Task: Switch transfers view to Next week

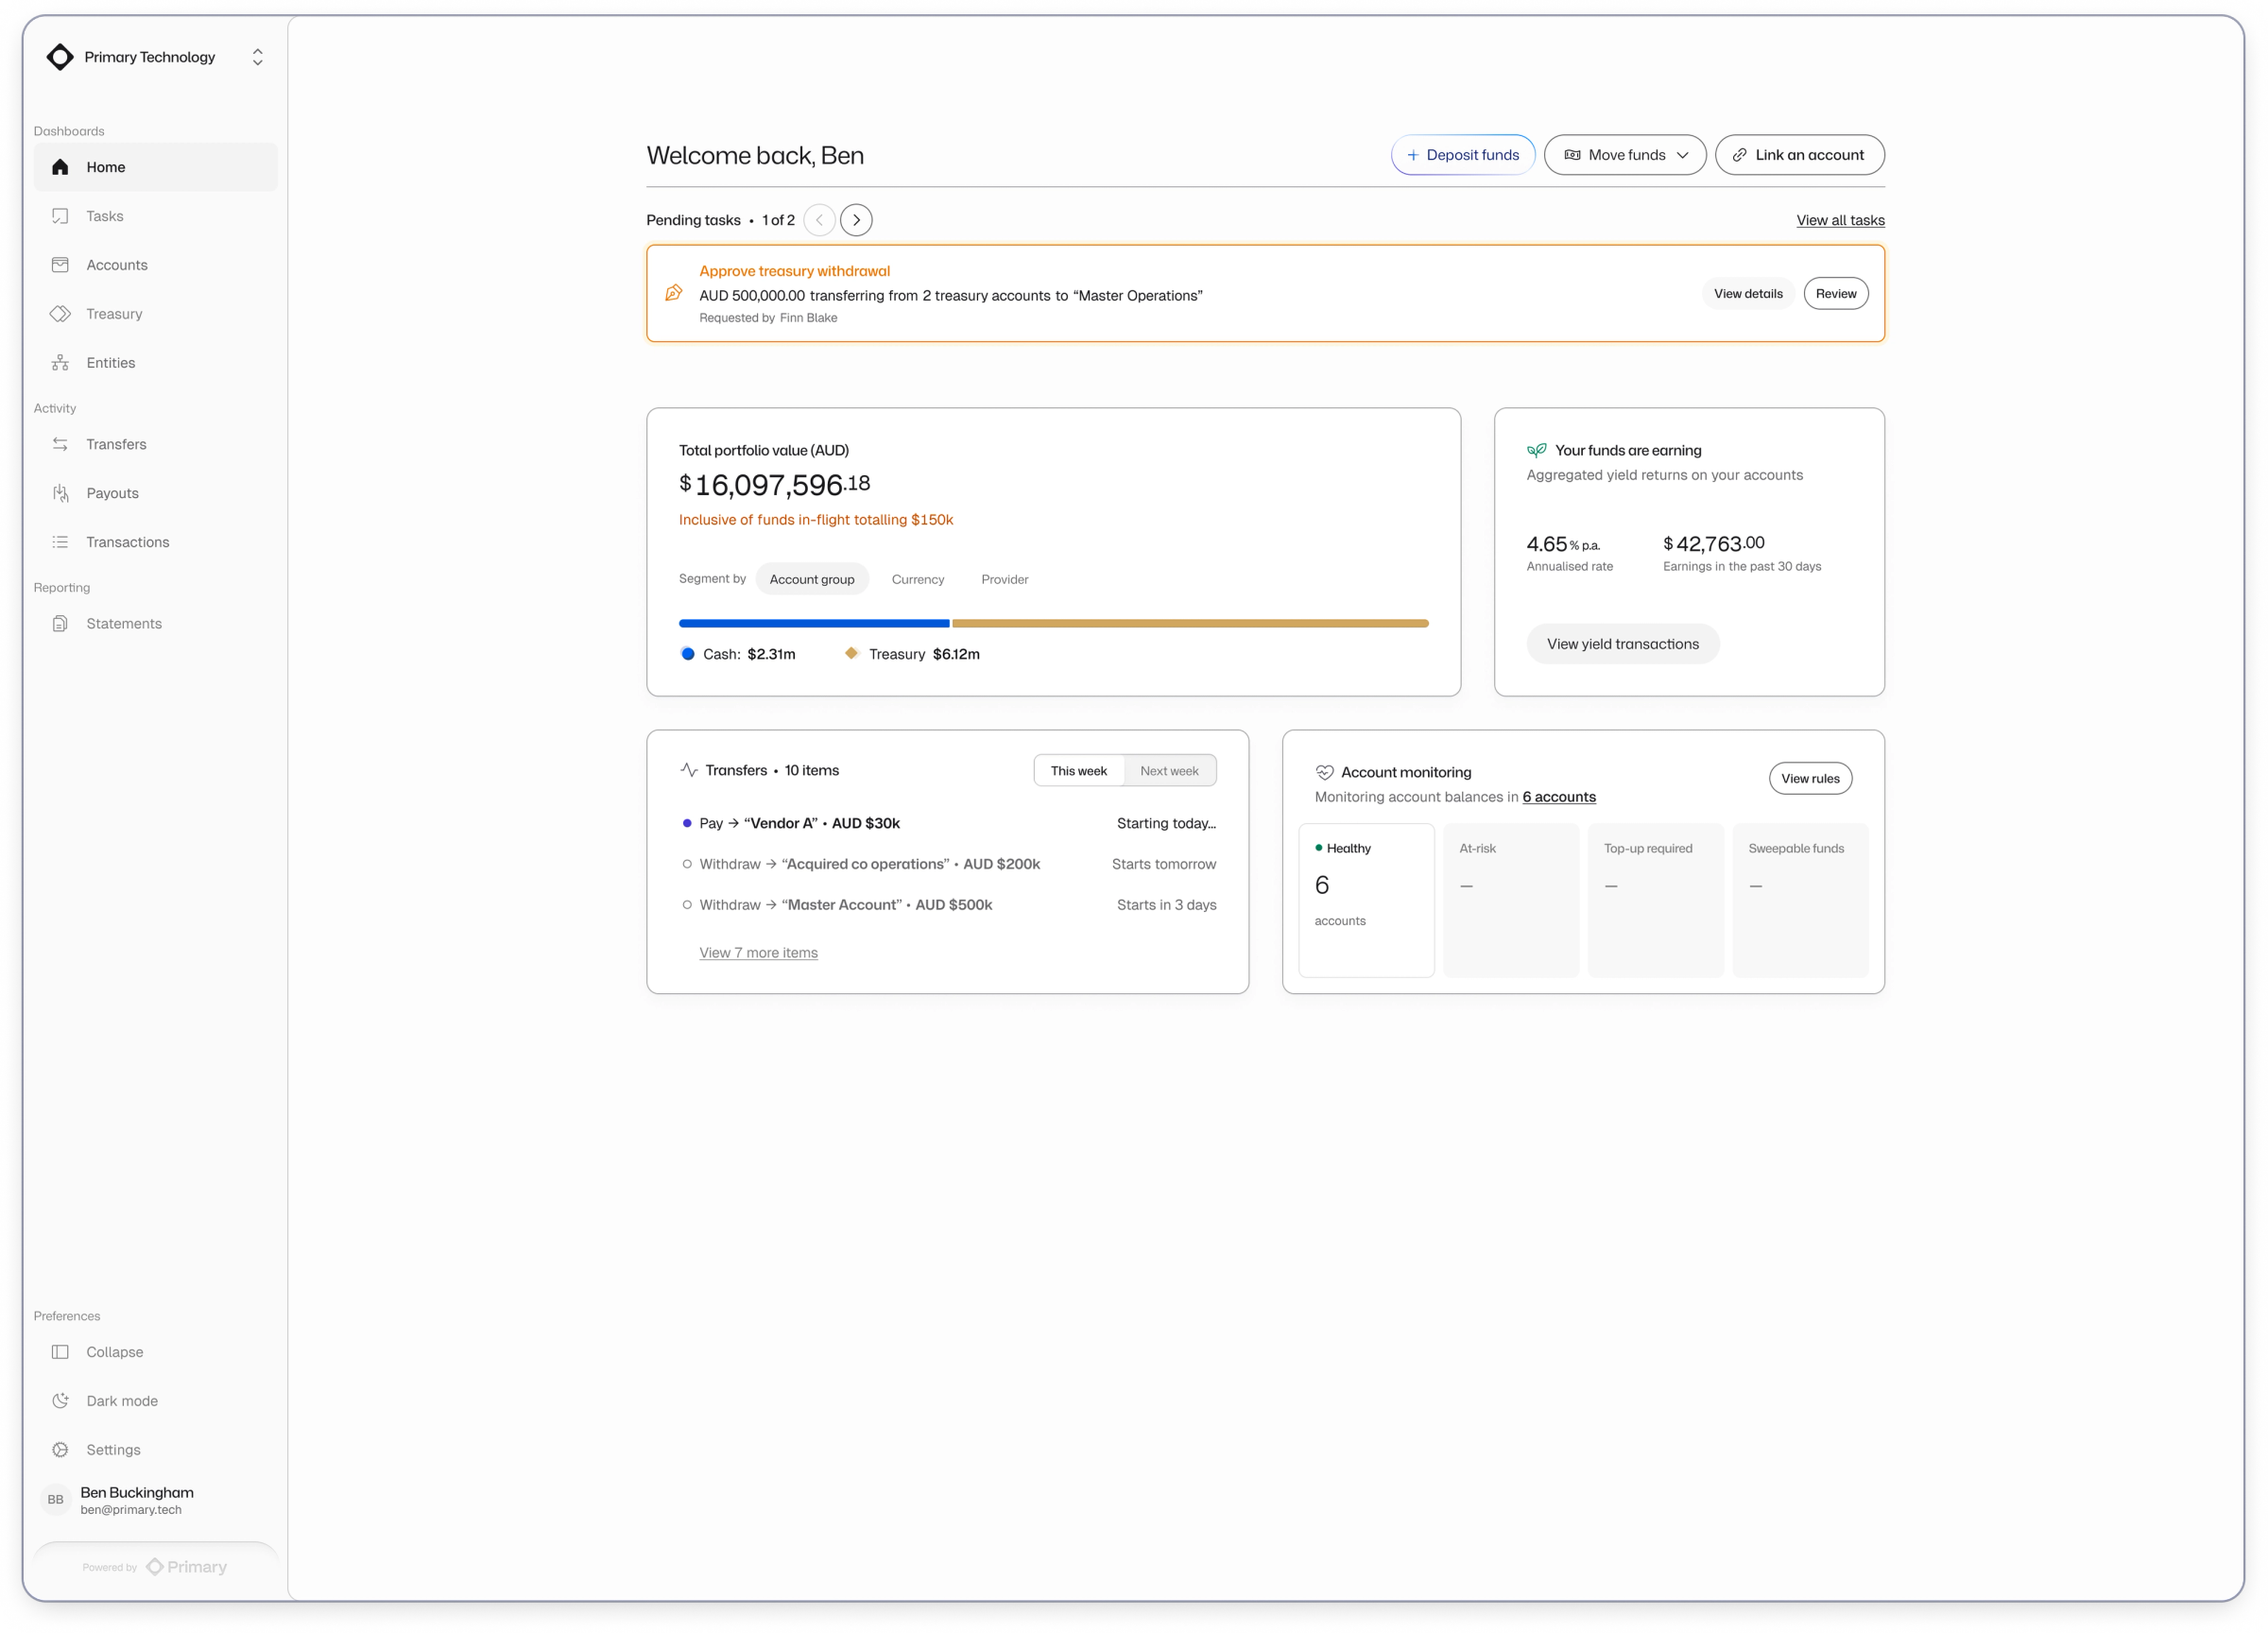Action: (1169, 771)
